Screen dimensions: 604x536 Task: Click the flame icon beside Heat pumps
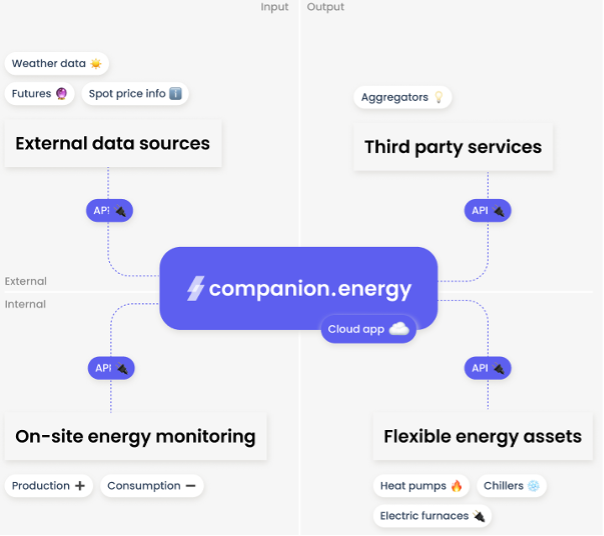(x=457, y=486)
